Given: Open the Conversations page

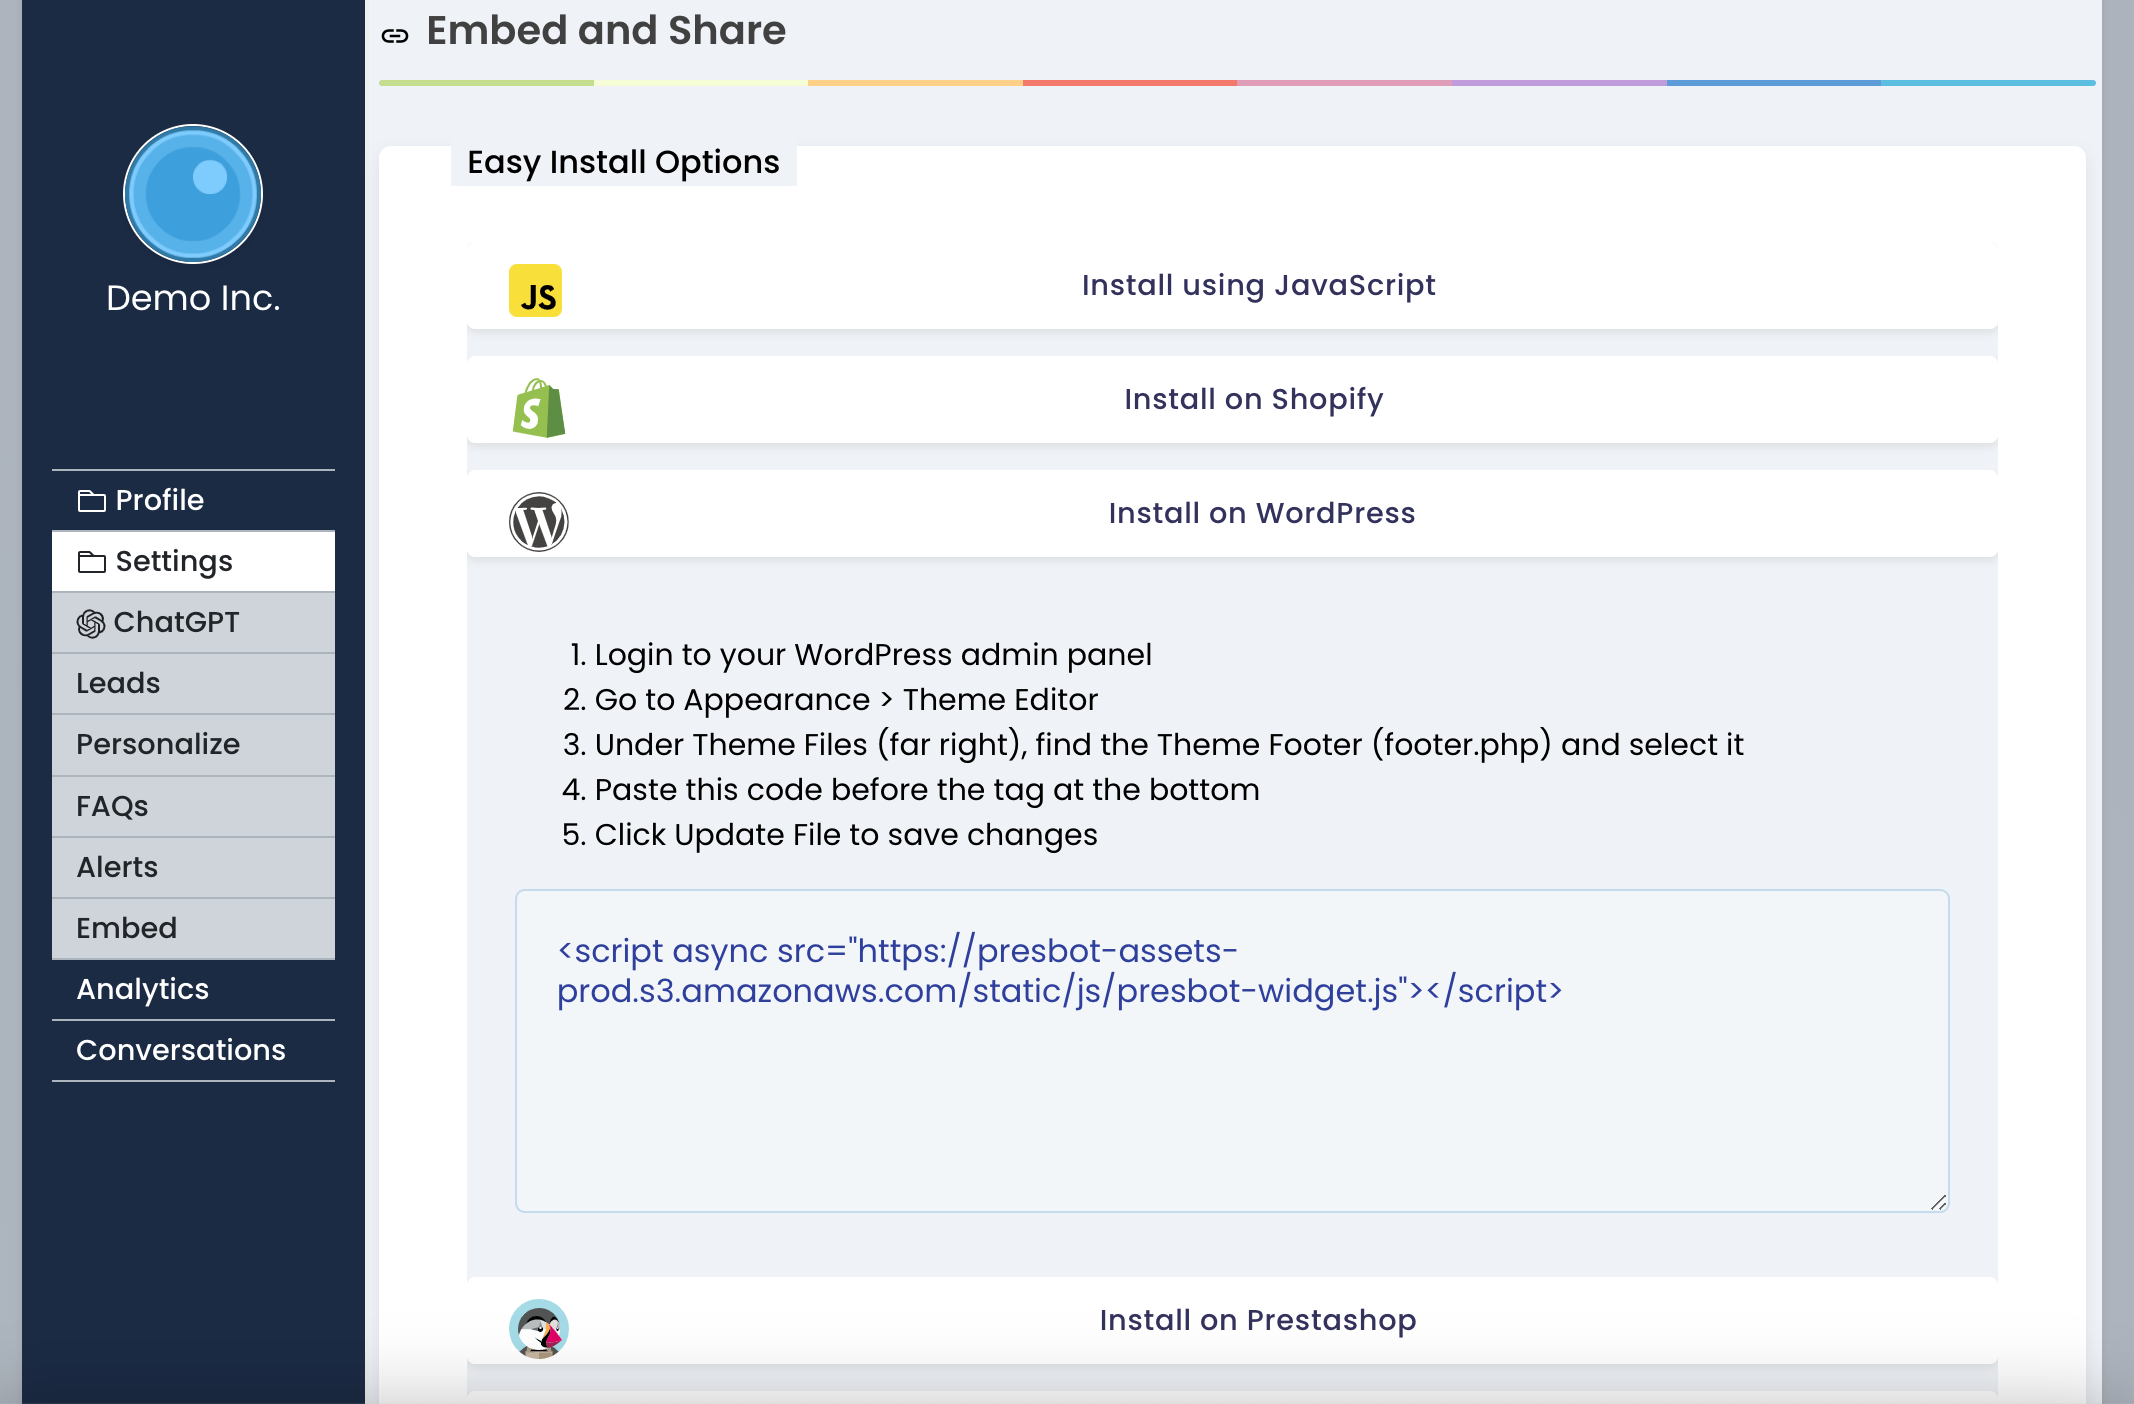Looking at the screenshot, I should tap(181, 1051).
